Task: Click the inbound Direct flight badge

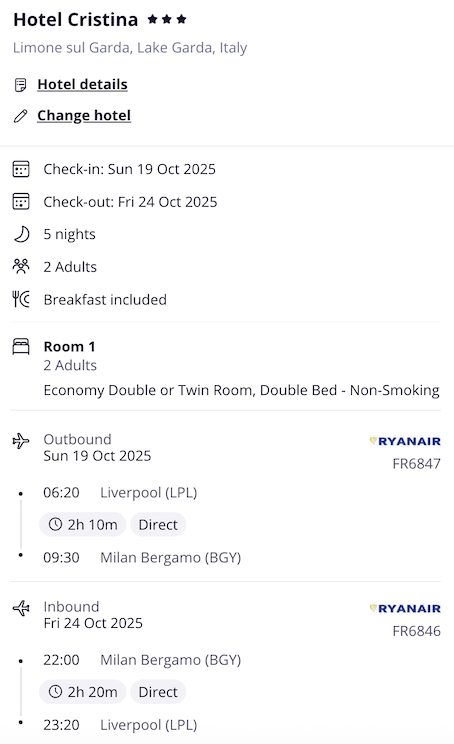Action: point(158,692)
